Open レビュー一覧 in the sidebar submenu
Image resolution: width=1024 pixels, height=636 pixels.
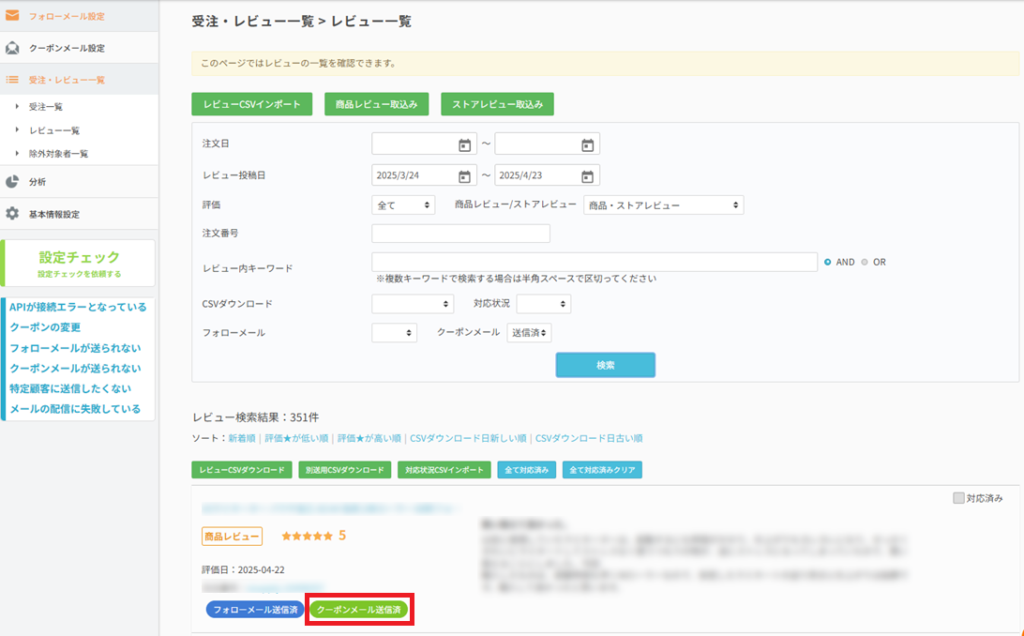point(54,130)
